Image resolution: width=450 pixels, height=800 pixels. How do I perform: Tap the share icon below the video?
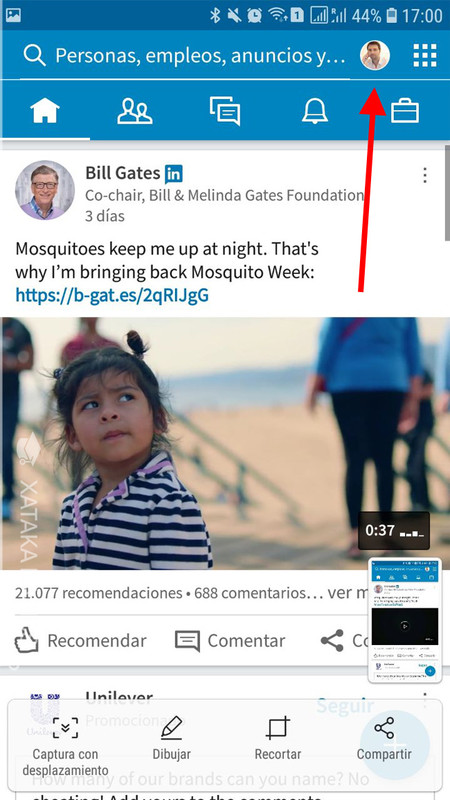[332, 641]
